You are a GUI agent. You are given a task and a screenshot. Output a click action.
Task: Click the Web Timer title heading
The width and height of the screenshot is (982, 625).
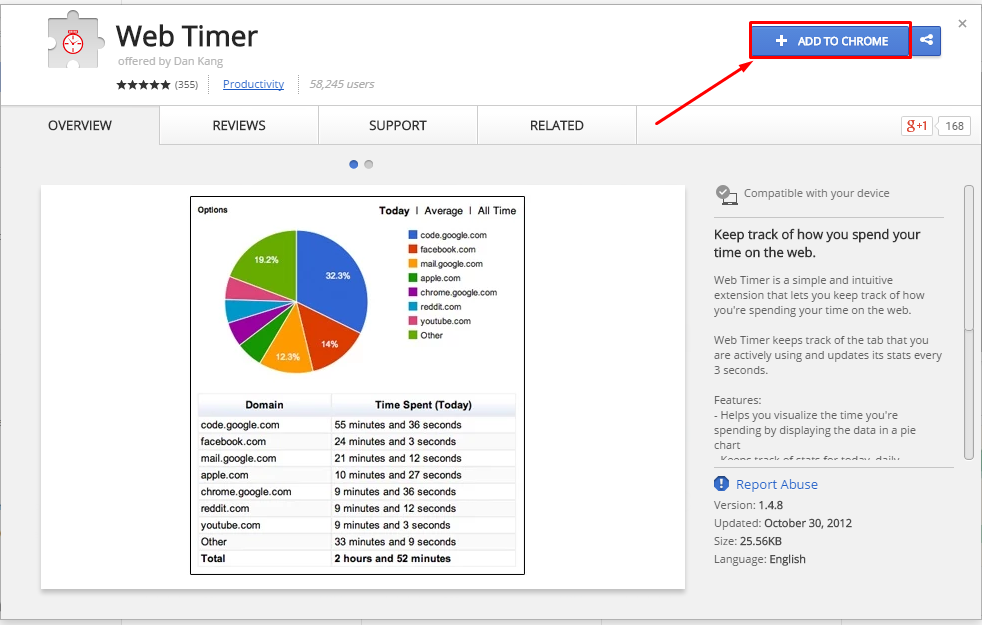click(x=187, y=36)
